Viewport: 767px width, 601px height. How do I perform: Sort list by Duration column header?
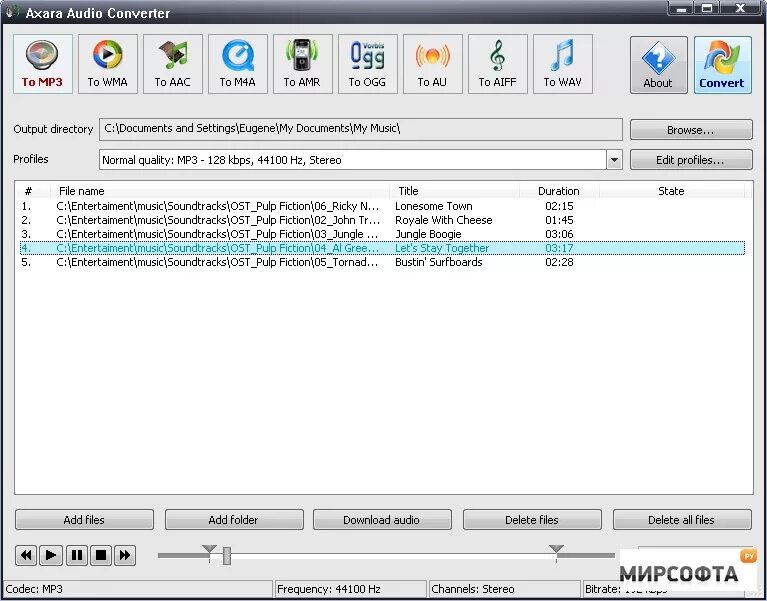tap(559, 191)
